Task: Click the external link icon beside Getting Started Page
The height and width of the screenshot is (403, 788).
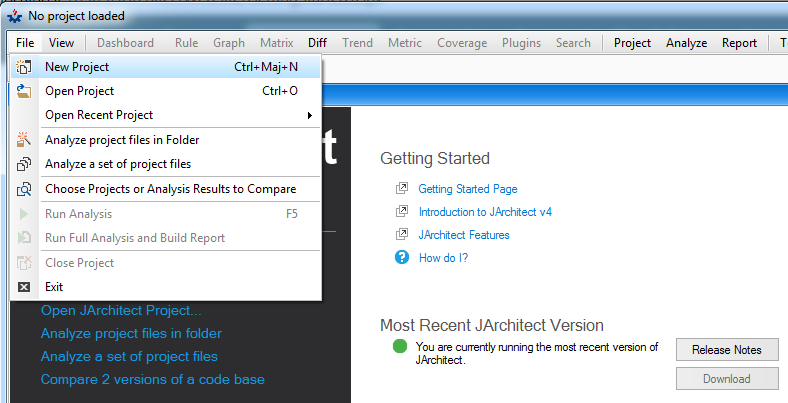Action: 402,189
